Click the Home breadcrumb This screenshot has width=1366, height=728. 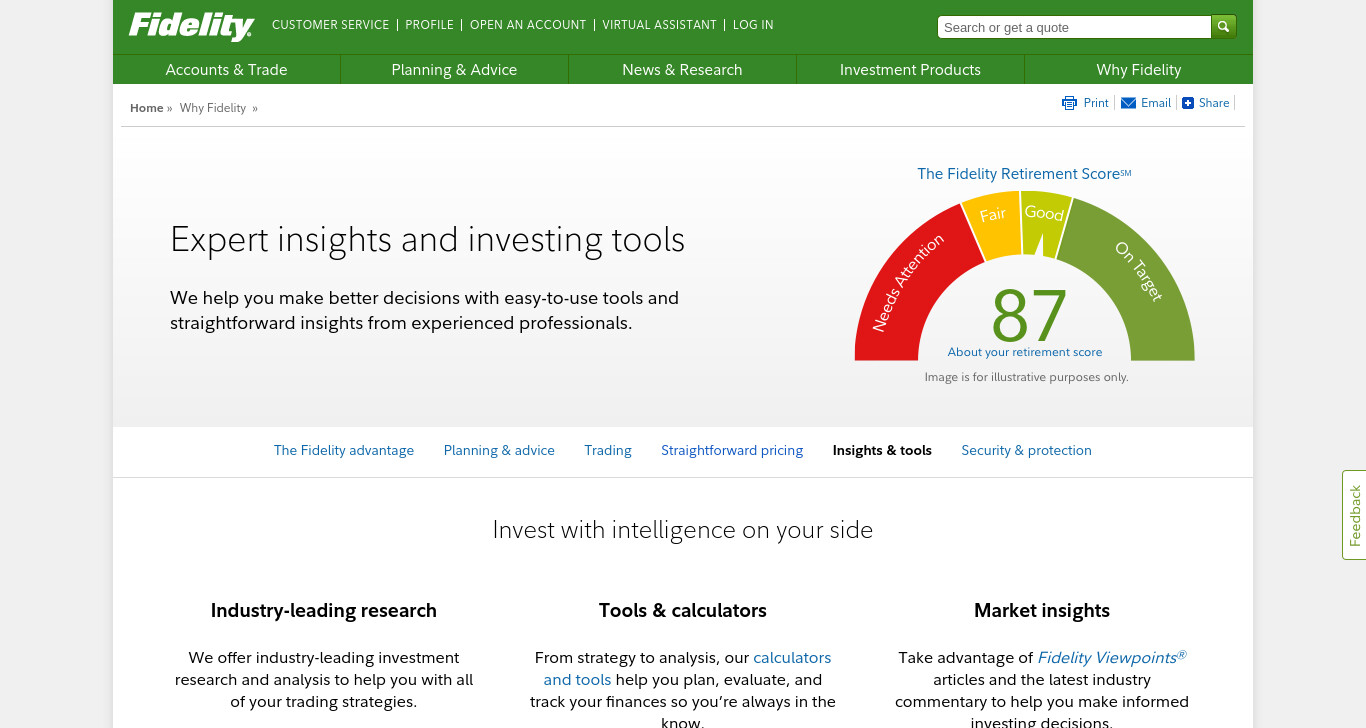[x=146, y=108]
